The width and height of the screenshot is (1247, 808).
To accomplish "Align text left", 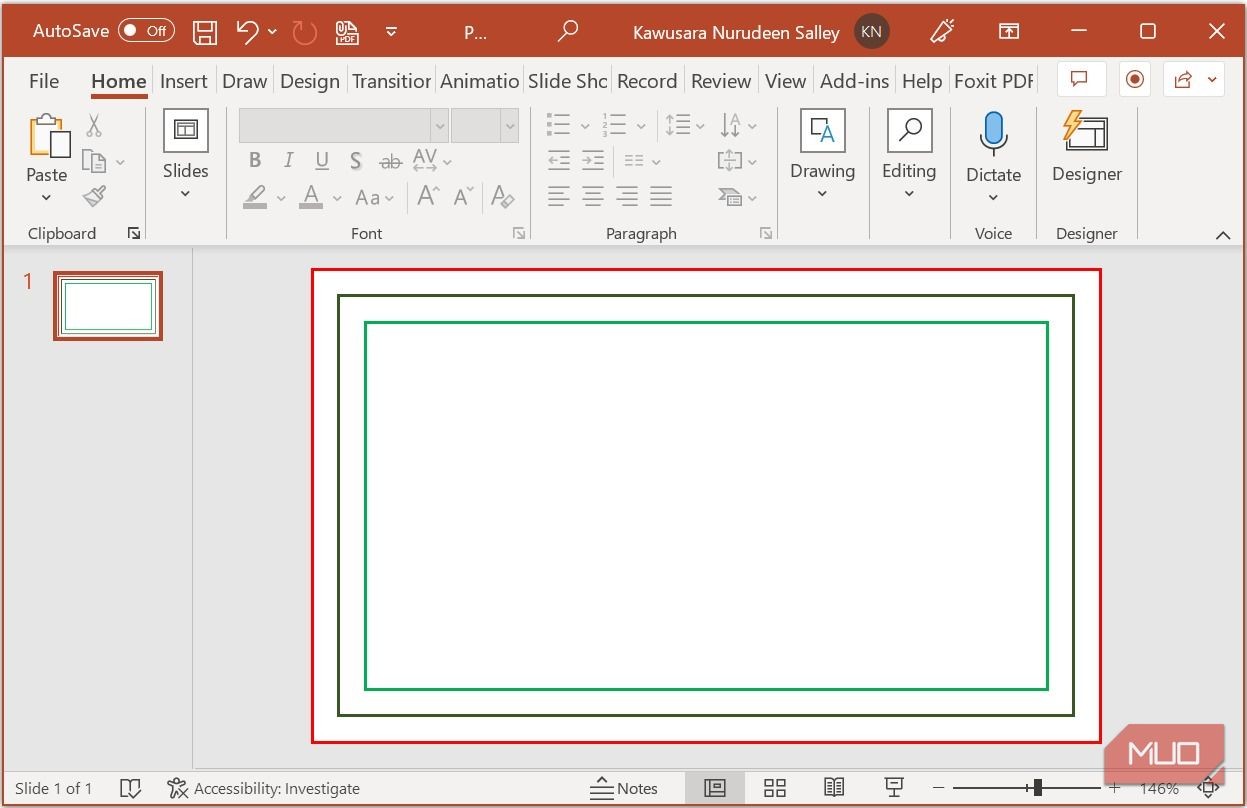I will pos(559,197).
